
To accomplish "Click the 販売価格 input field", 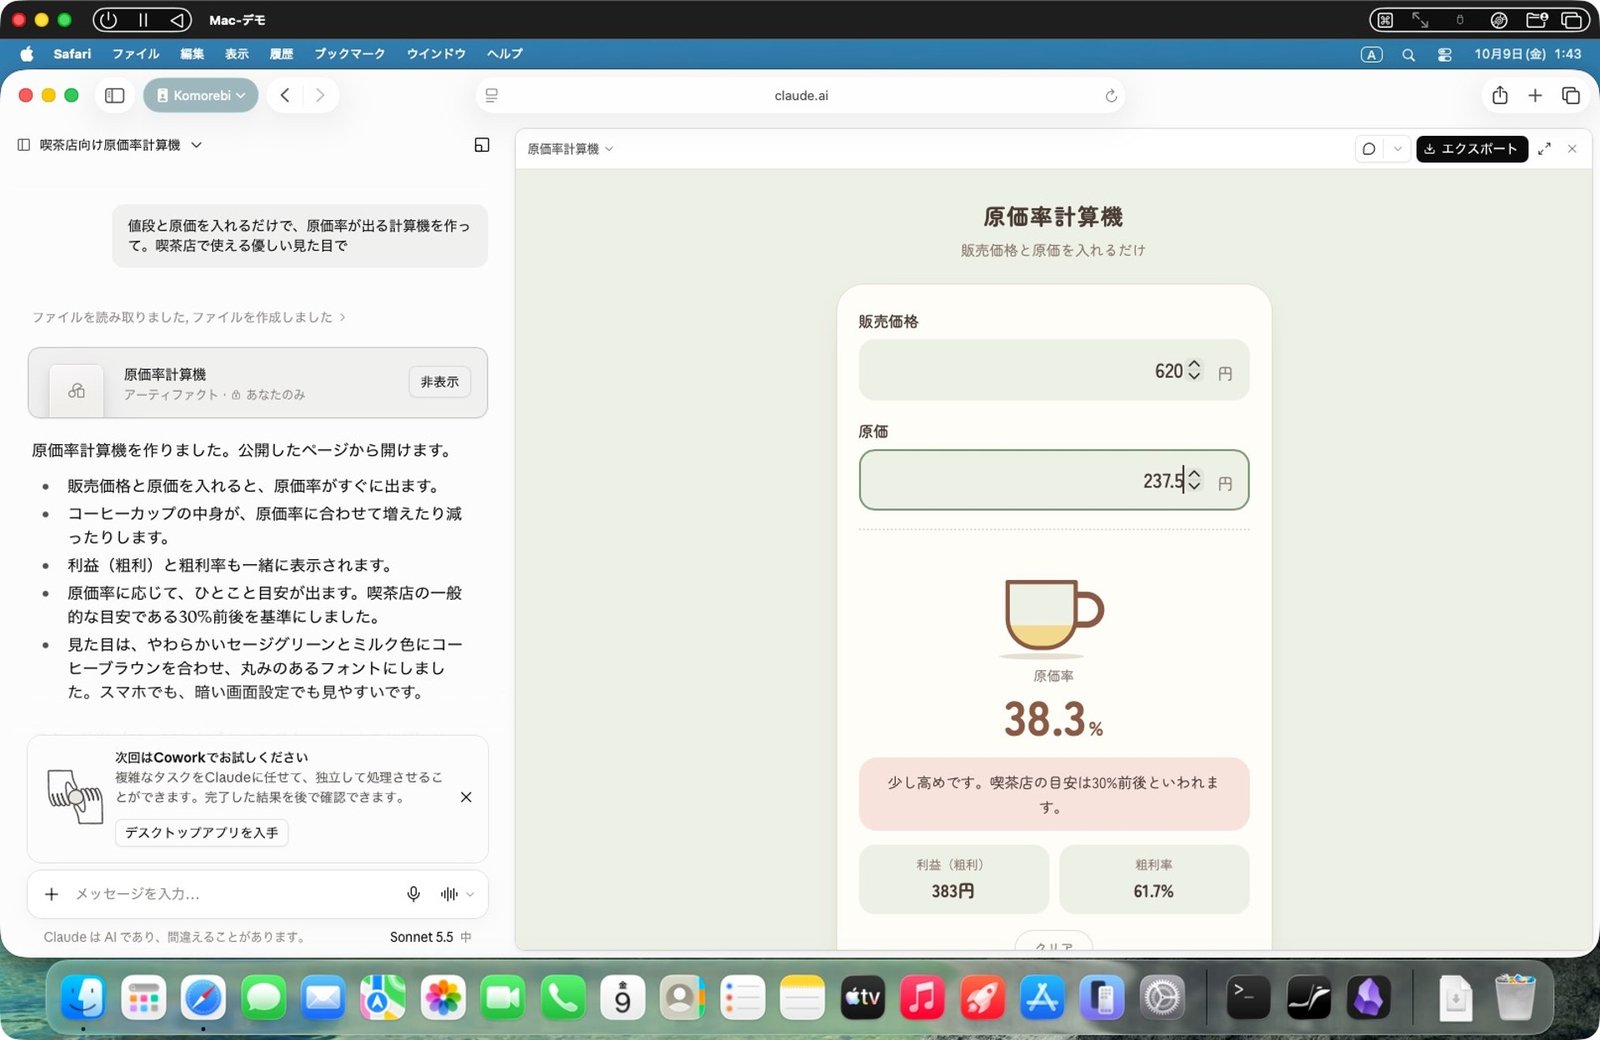I will tap(1054, 371).
